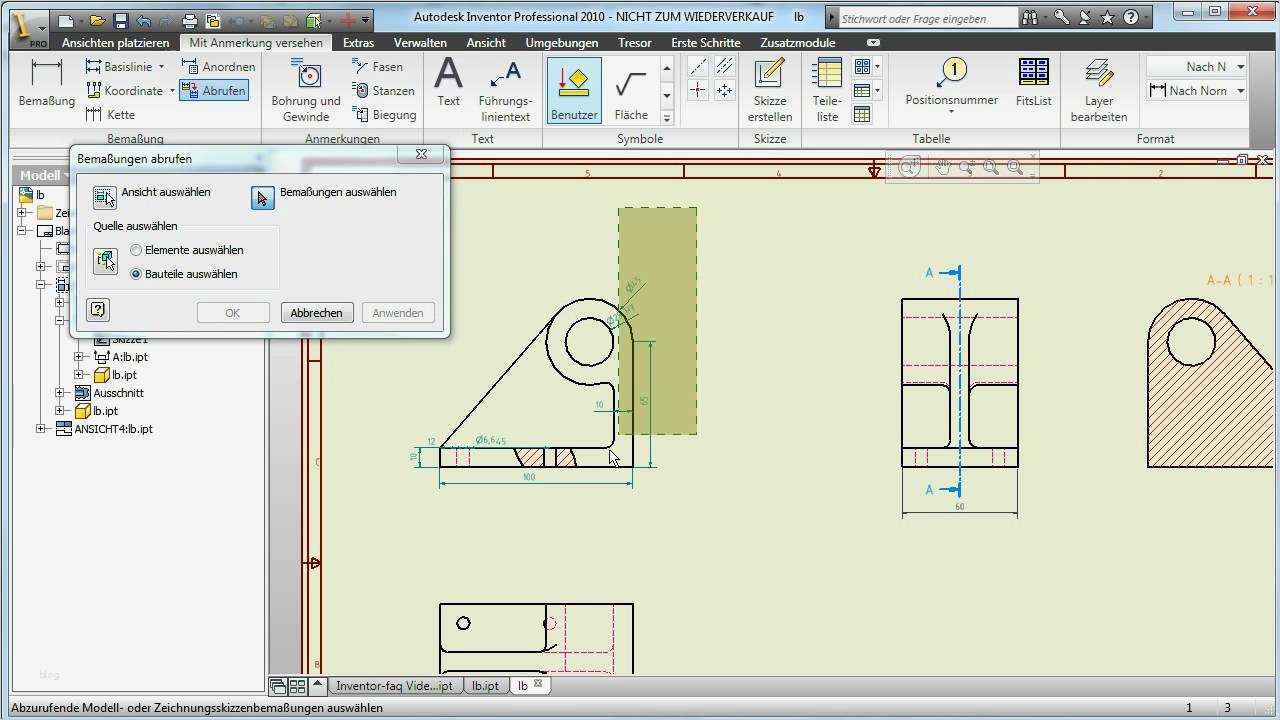Viewport: 1280px width, 720px height.
Task: Click the save disk icon in quick access toolbar
Action: 121,20
